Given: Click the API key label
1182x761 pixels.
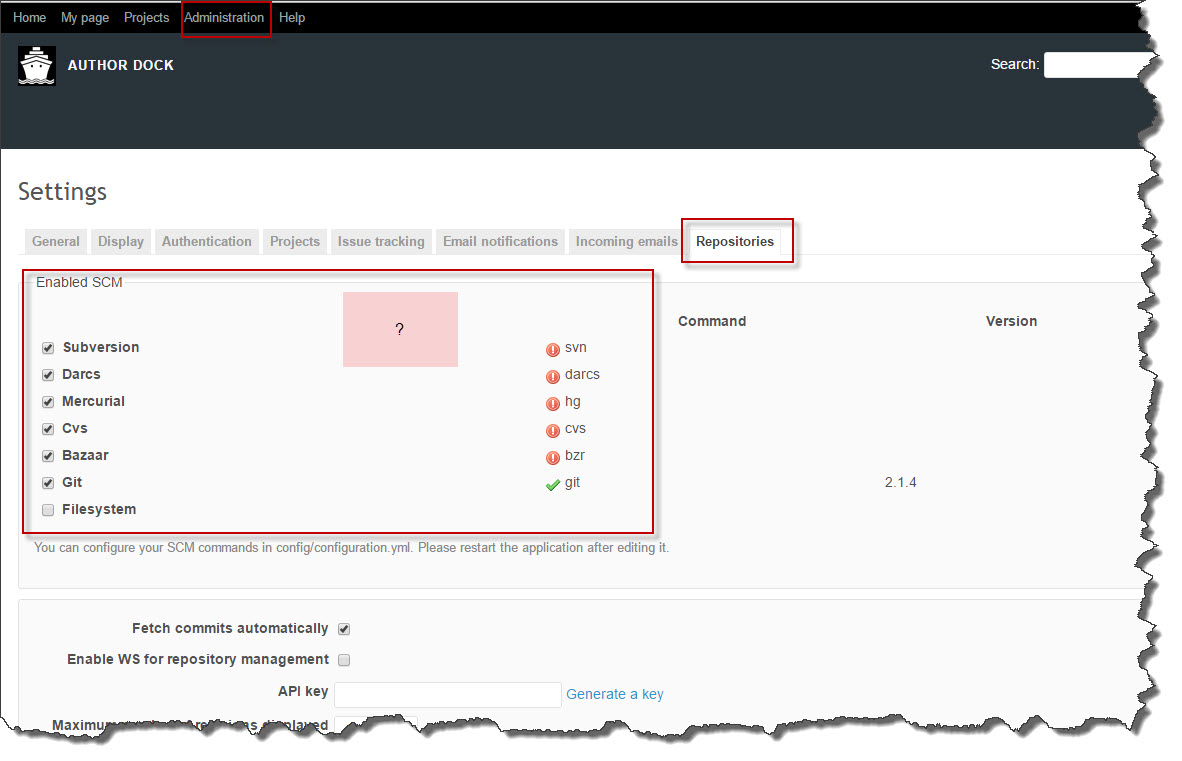Looking at the screenshot, I should 303,692.
